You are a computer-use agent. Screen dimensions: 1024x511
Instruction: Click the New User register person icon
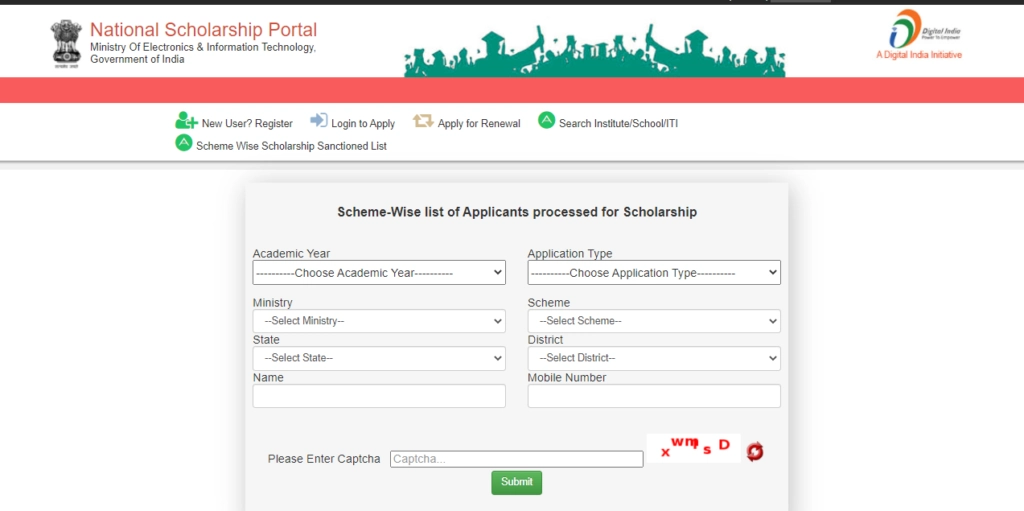click(186, 121)
